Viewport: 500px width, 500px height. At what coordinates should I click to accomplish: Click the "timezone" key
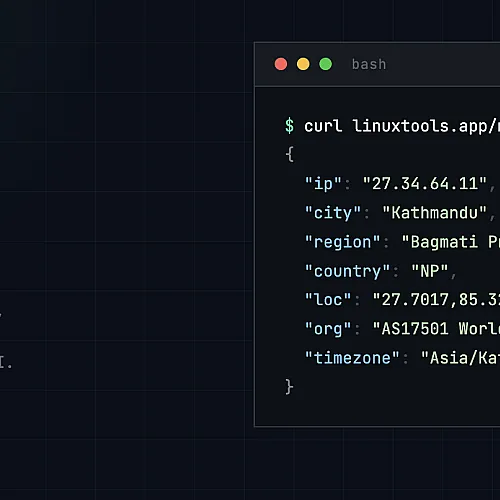coord(352,358)
